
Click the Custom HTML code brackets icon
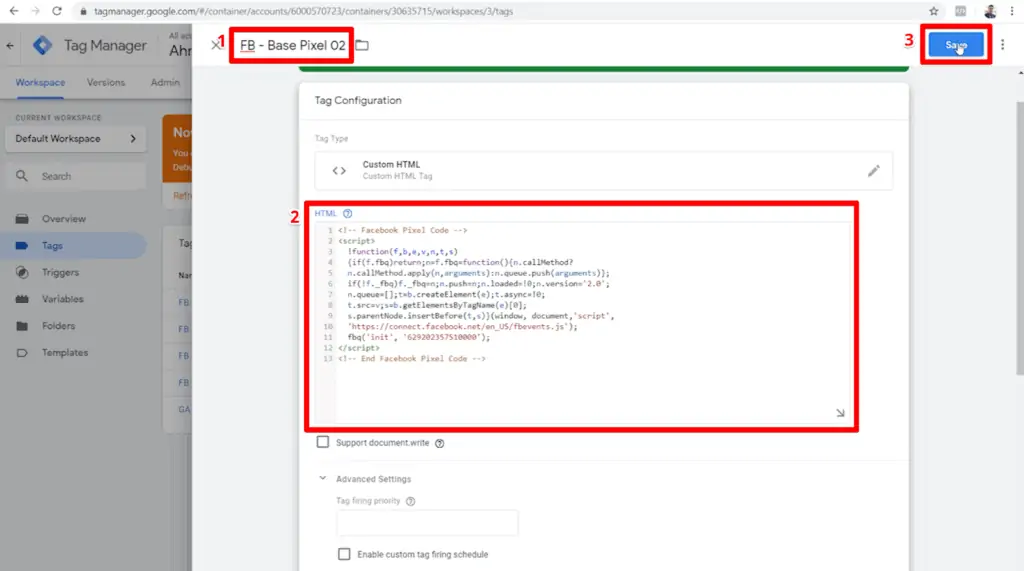tap(339, 171)
